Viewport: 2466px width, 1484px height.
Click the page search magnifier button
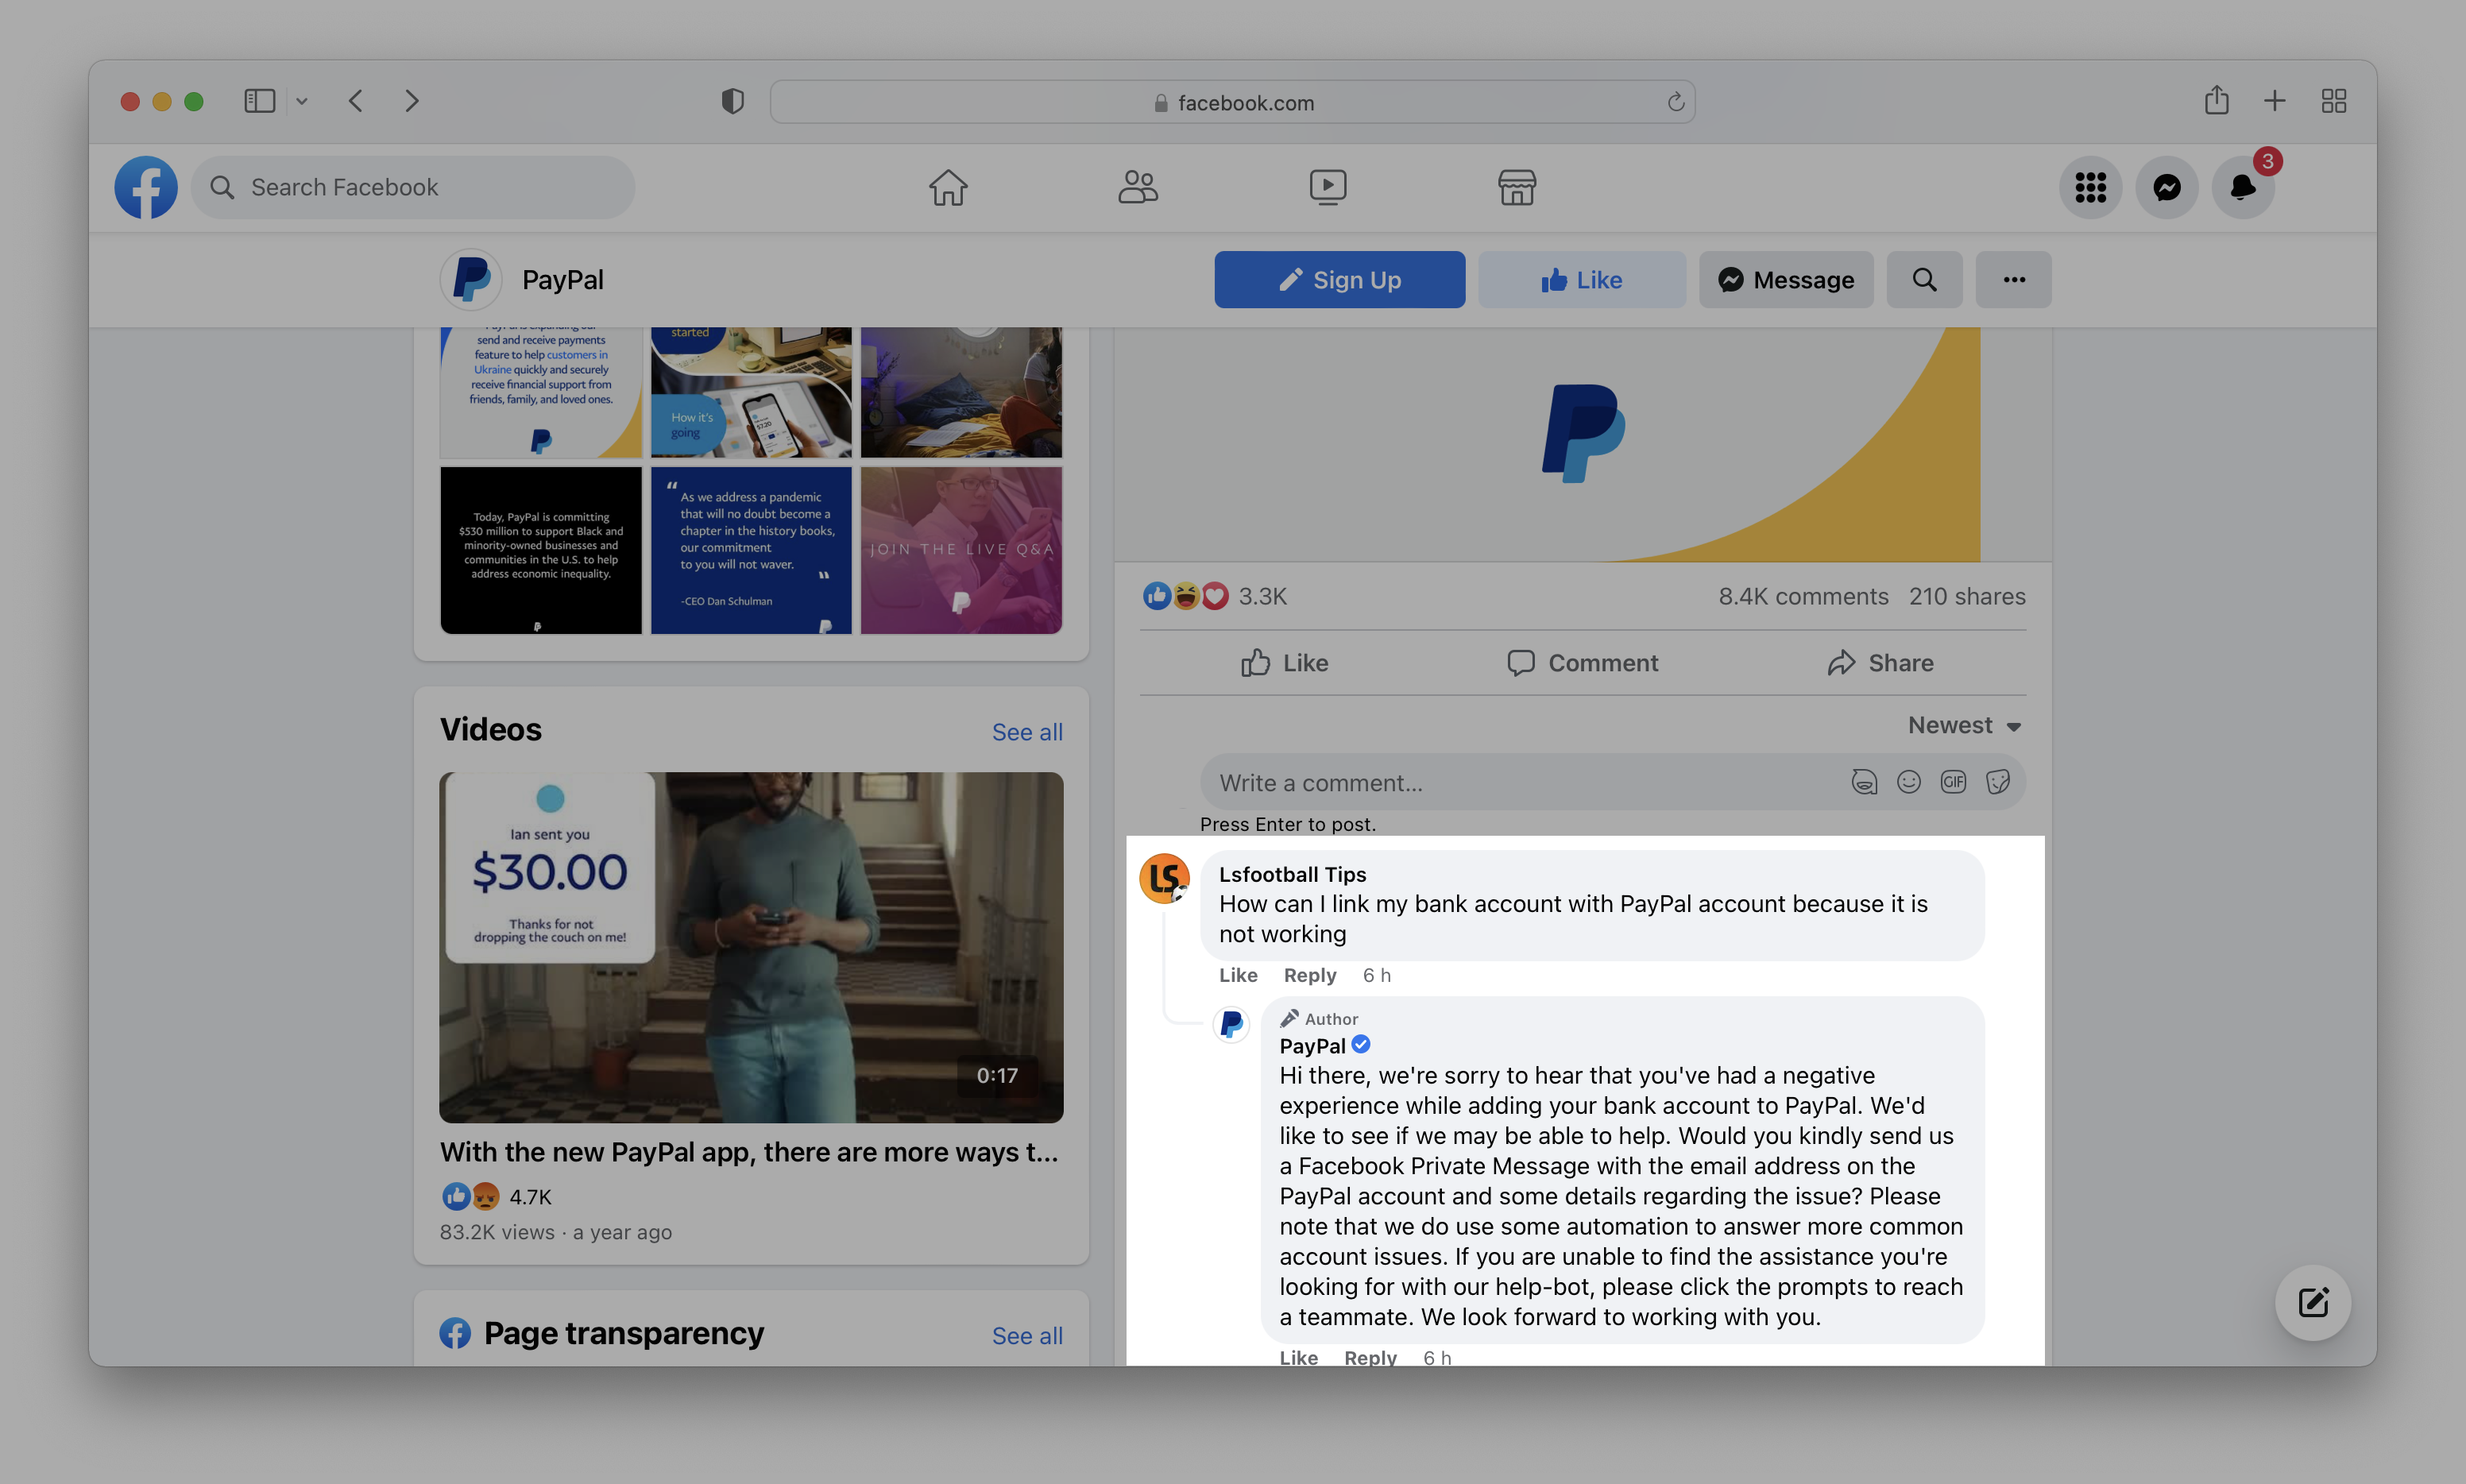coord(1924,280)
